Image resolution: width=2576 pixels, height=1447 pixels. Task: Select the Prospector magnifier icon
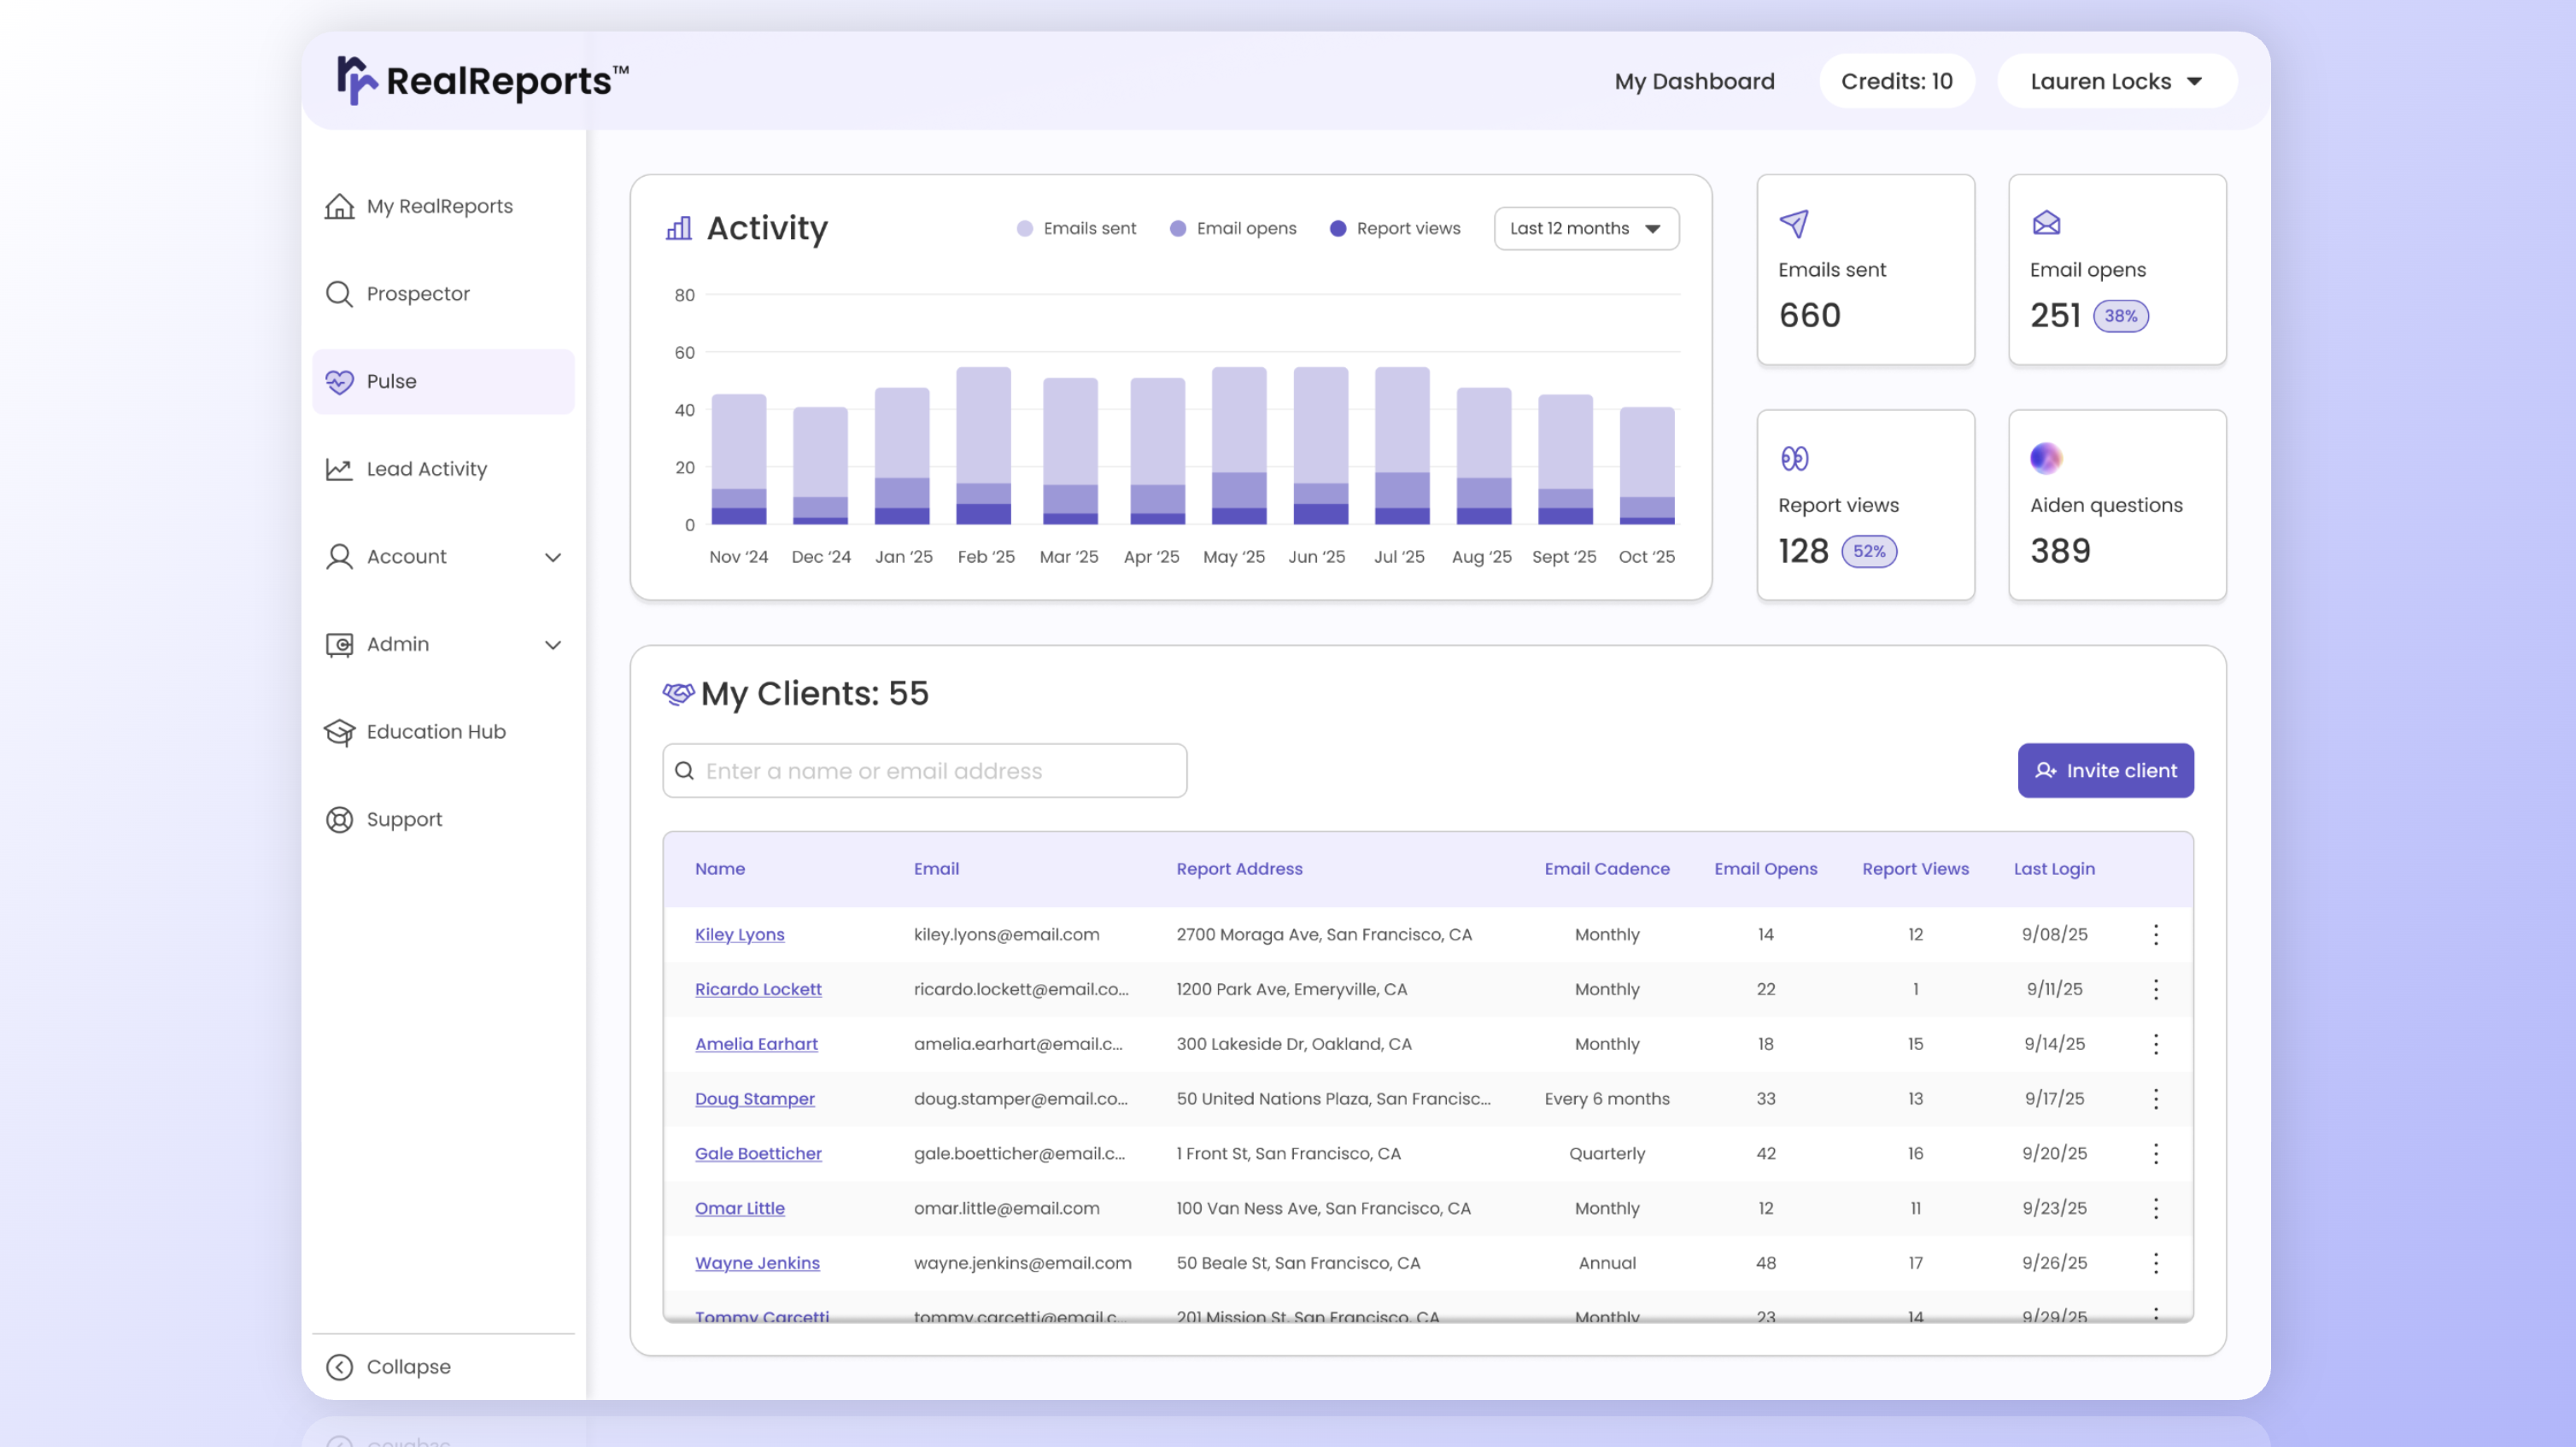coord(339,294)
